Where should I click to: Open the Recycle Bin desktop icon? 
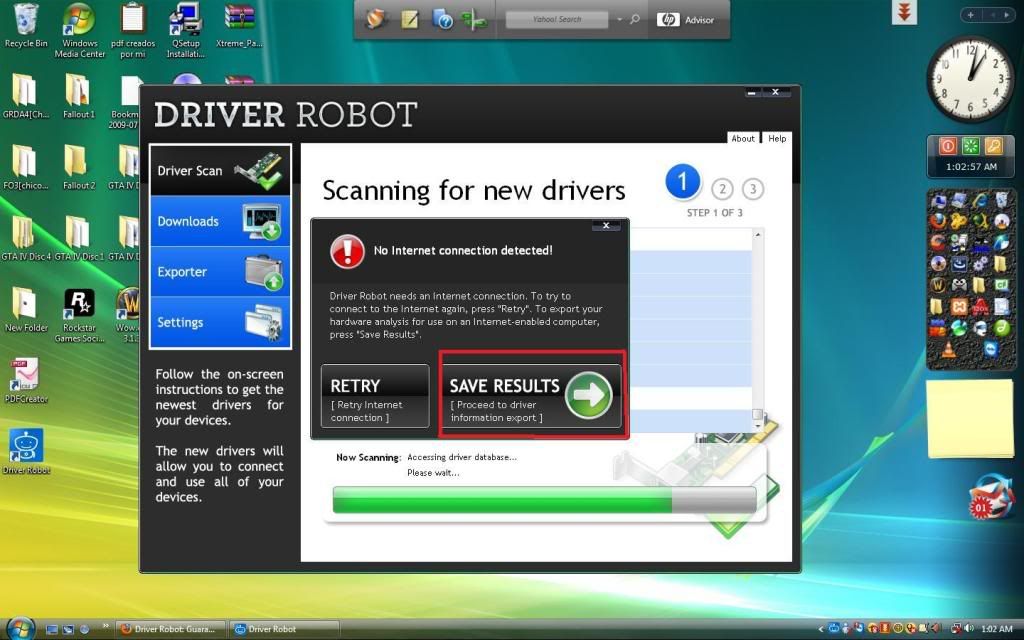[26, 26]
